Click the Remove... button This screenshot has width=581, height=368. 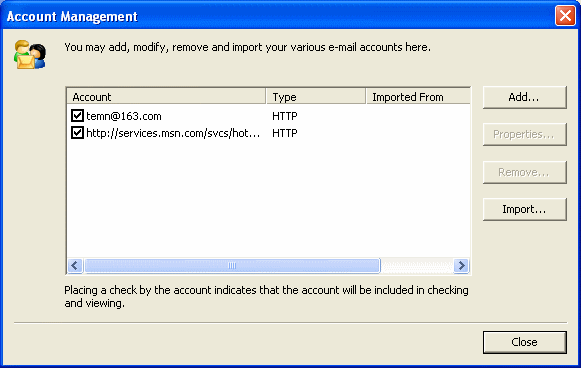[x=524, y=172]
